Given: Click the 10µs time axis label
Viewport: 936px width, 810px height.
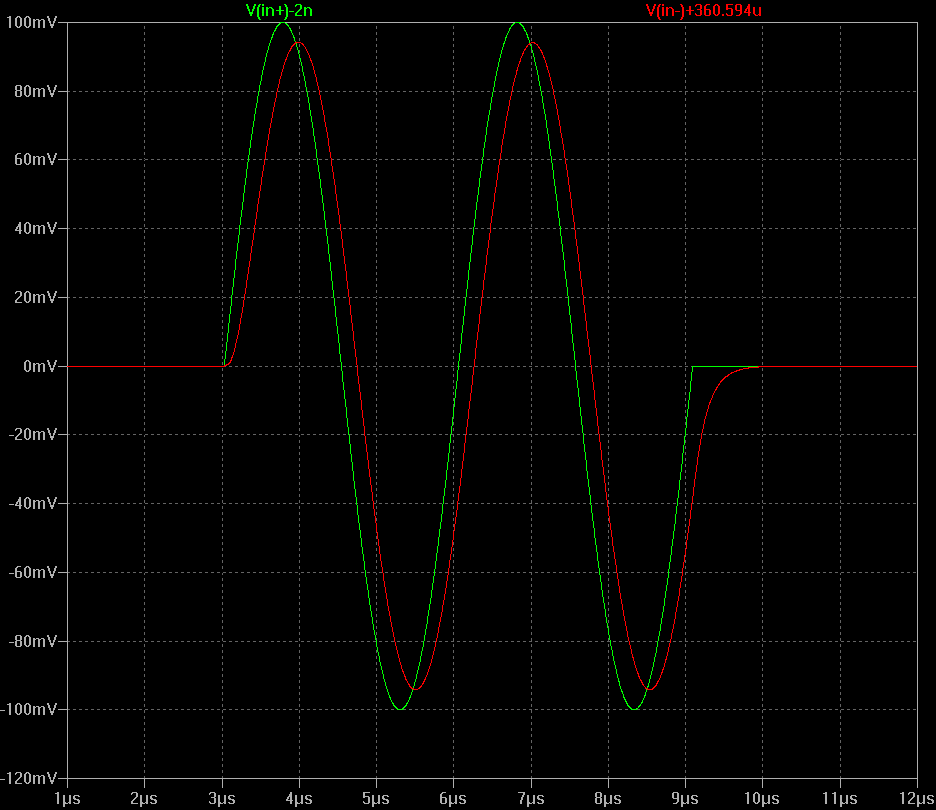Looking at the screenshot, I should coord(762,799).
